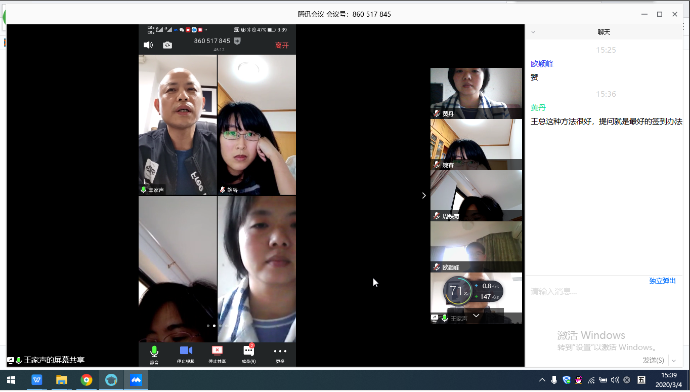Screen dimensions: 690x392
Task: Expand dropdown chevron on bottom participant thumbnail
Action: (x=476, y=316)
